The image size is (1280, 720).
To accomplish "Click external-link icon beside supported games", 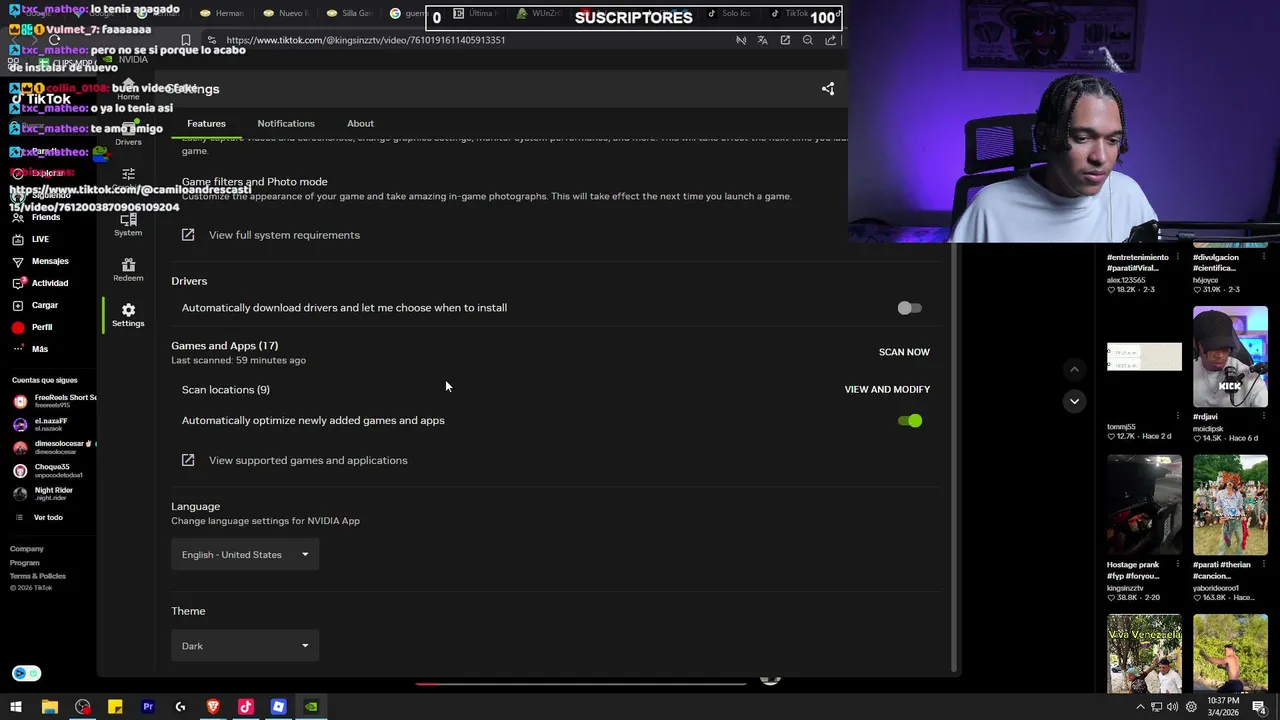I will point(188,460).
